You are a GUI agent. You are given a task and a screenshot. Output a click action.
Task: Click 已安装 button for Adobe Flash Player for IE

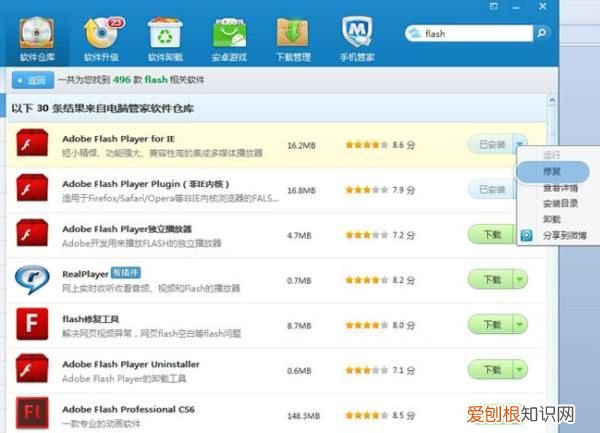[491, 145]
